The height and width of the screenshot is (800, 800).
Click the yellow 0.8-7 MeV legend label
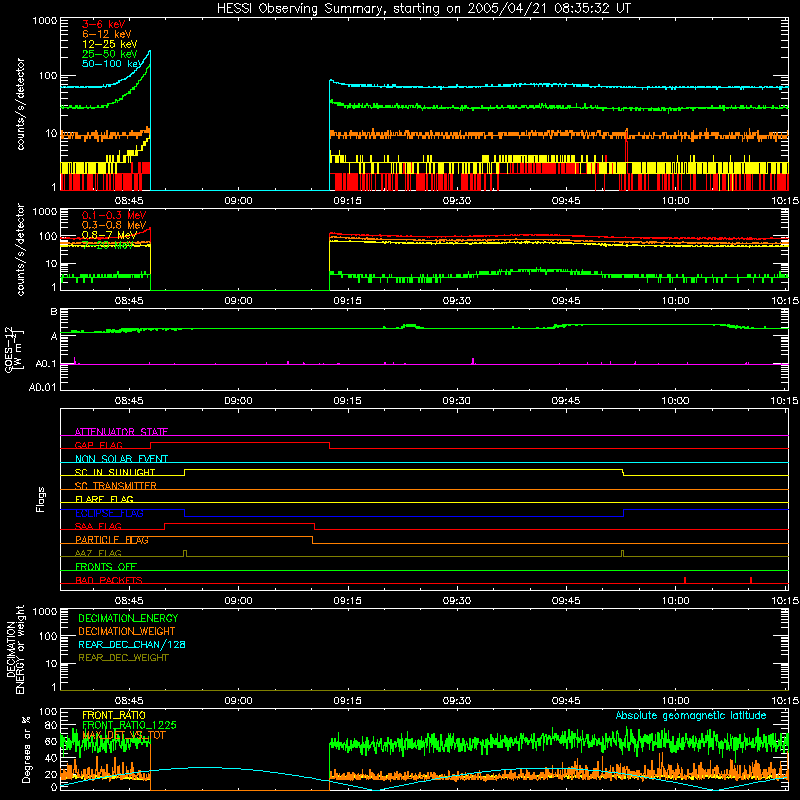109,235
